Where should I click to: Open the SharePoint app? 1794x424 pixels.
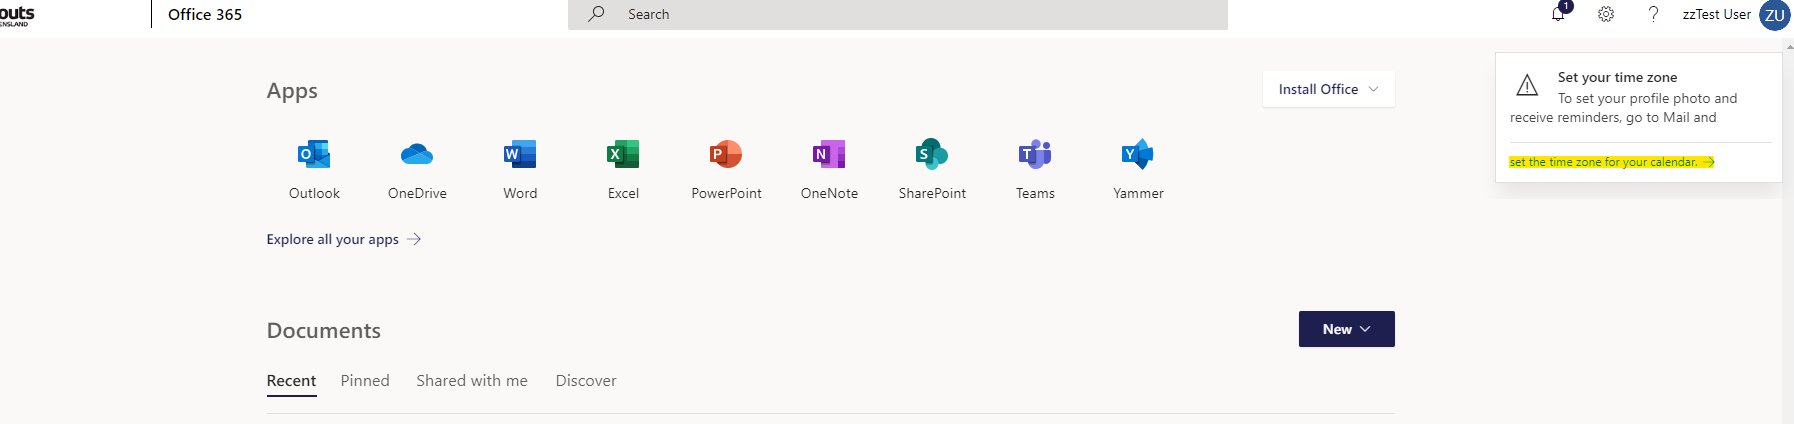tap(932, 169)
